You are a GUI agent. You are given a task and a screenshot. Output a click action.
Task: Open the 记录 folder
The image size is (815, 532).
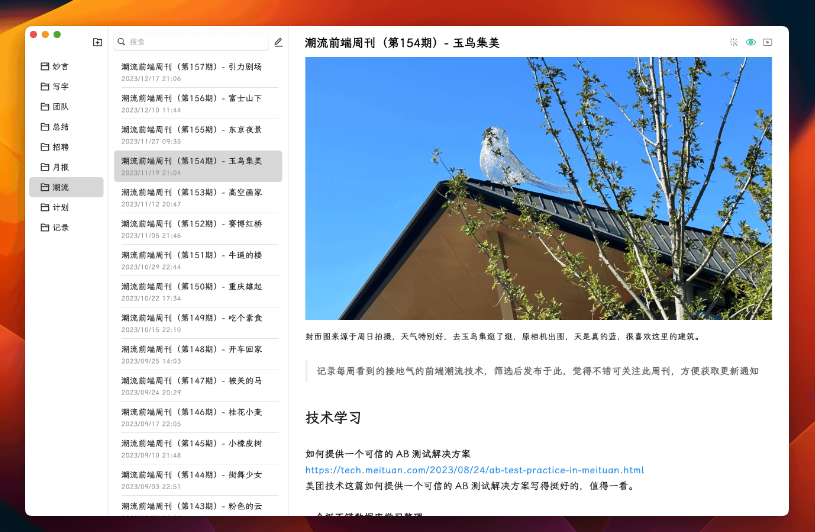coord(66,227)
